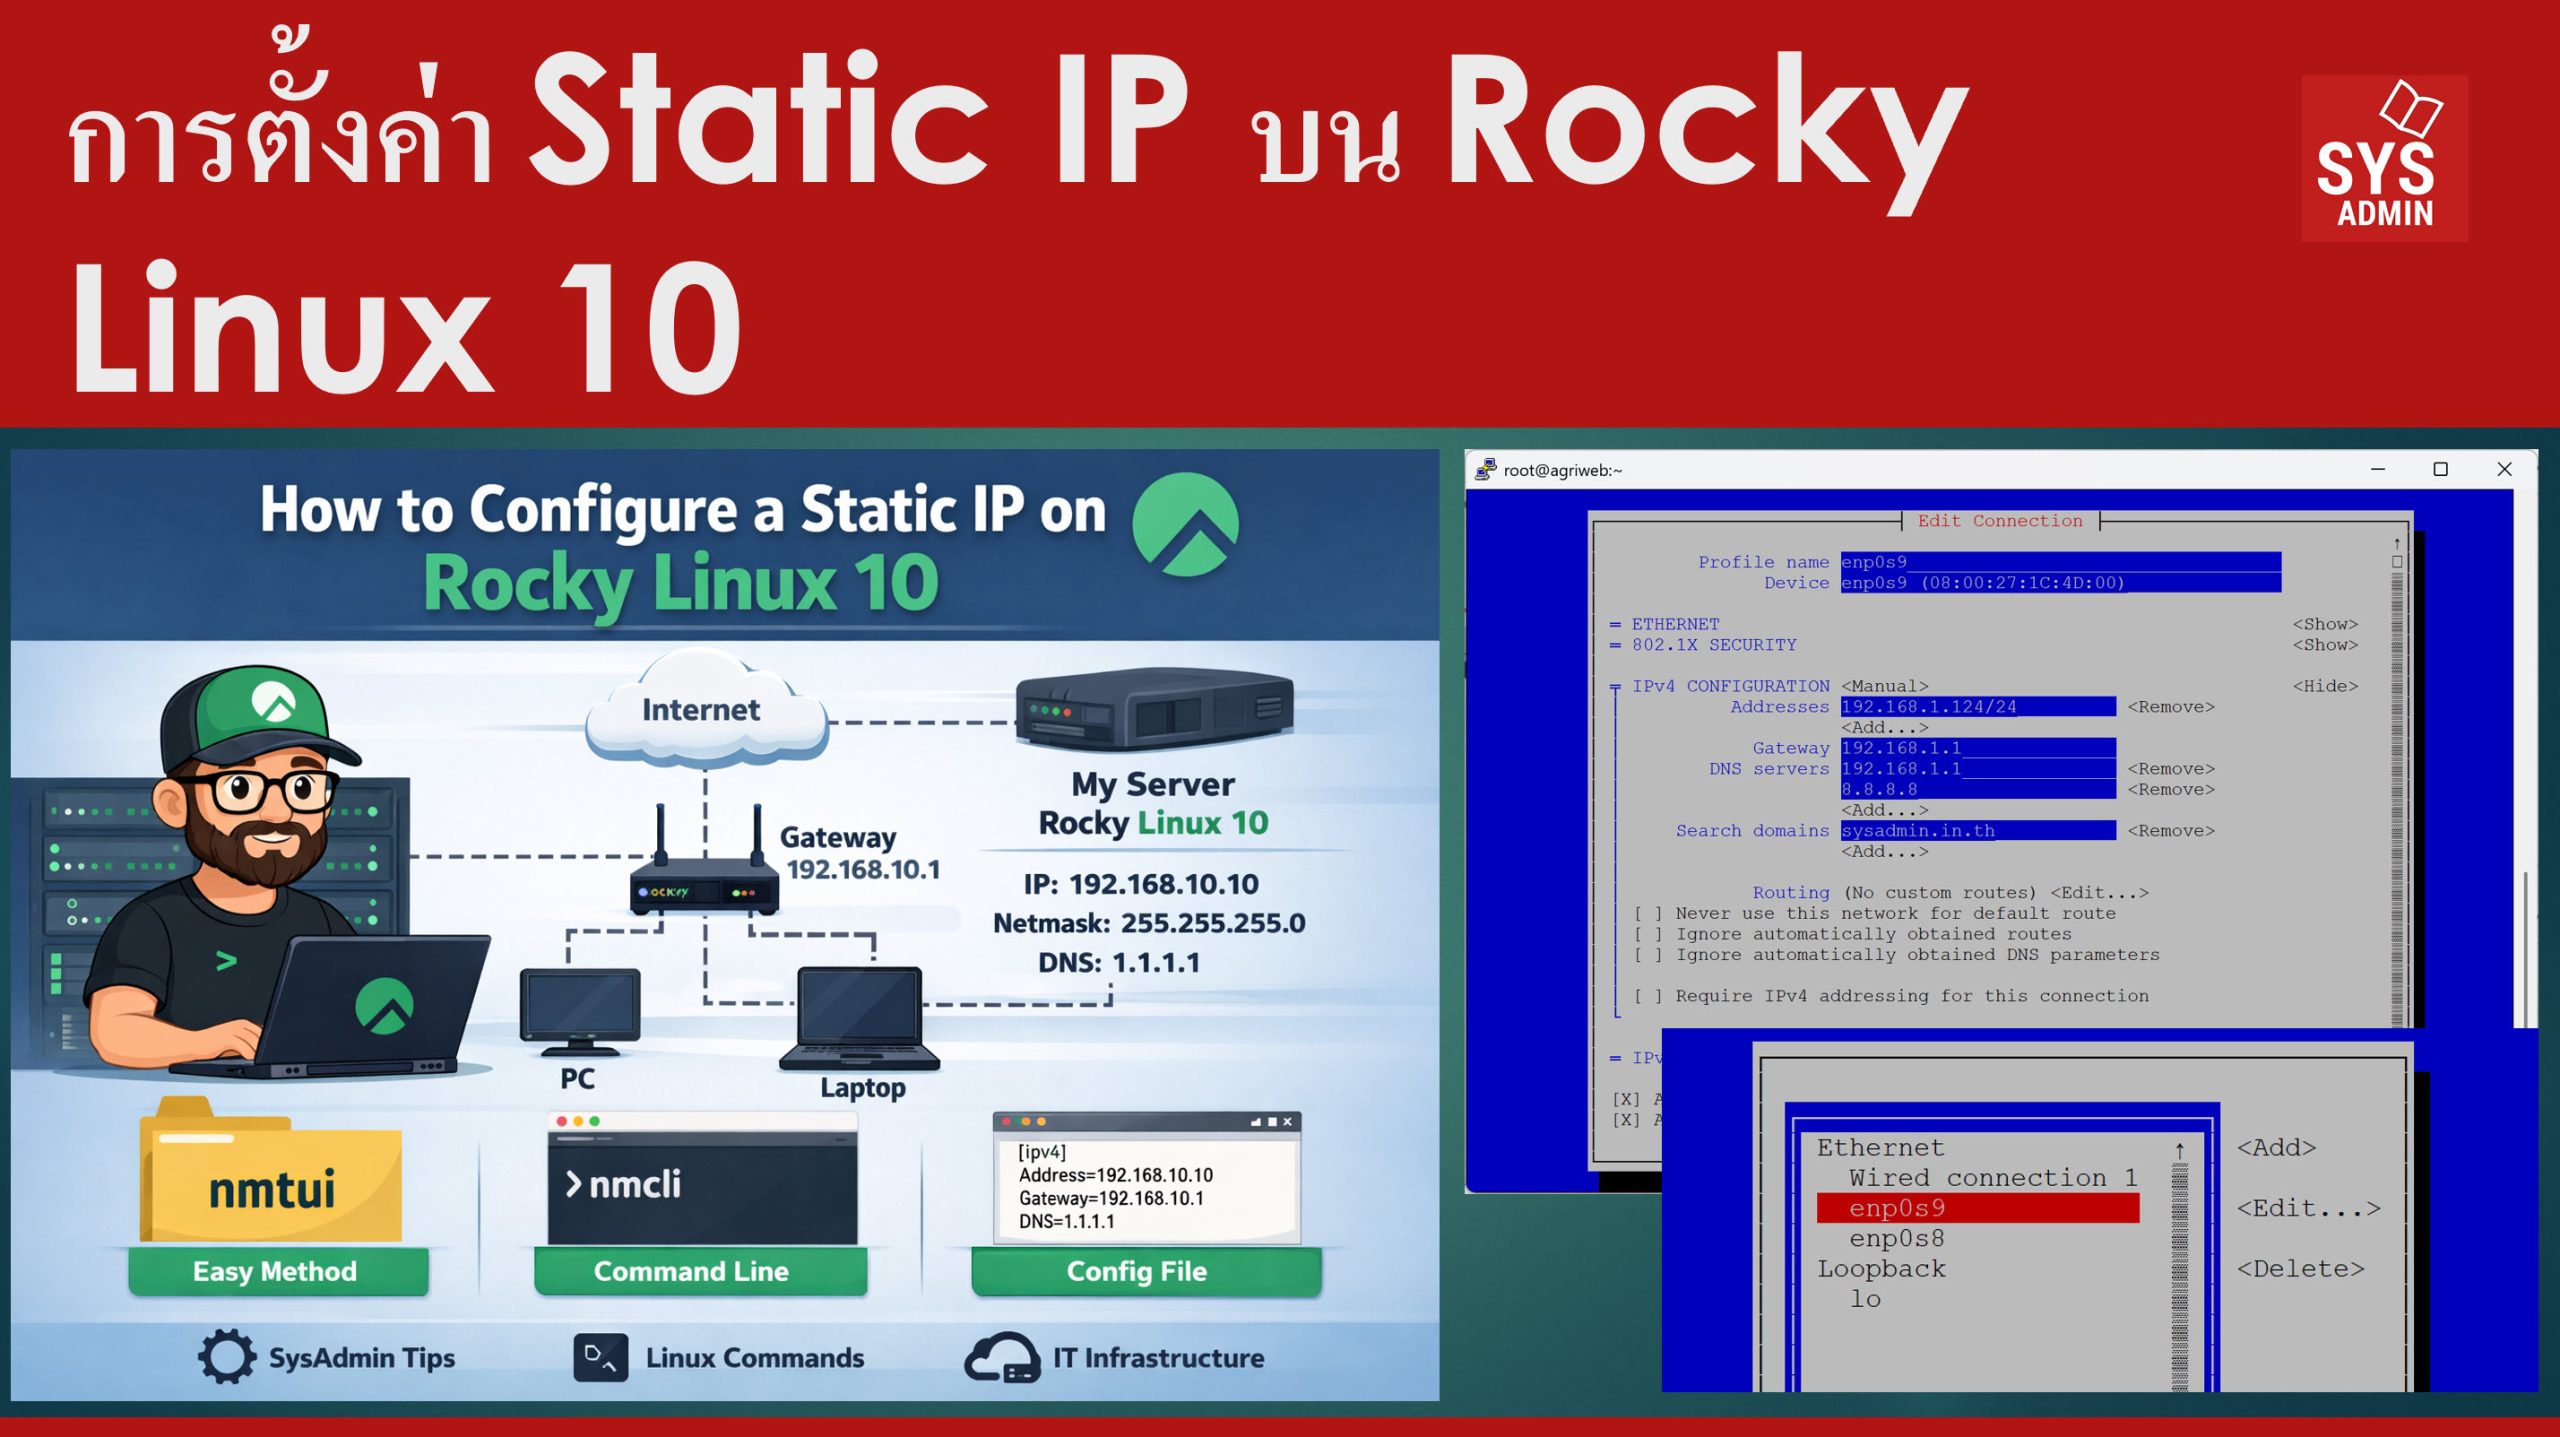This screenshot has width=2560, height=1437.
Task: Open the IPv4 Manual method dropdown
Action: [x=1884, y=686]
